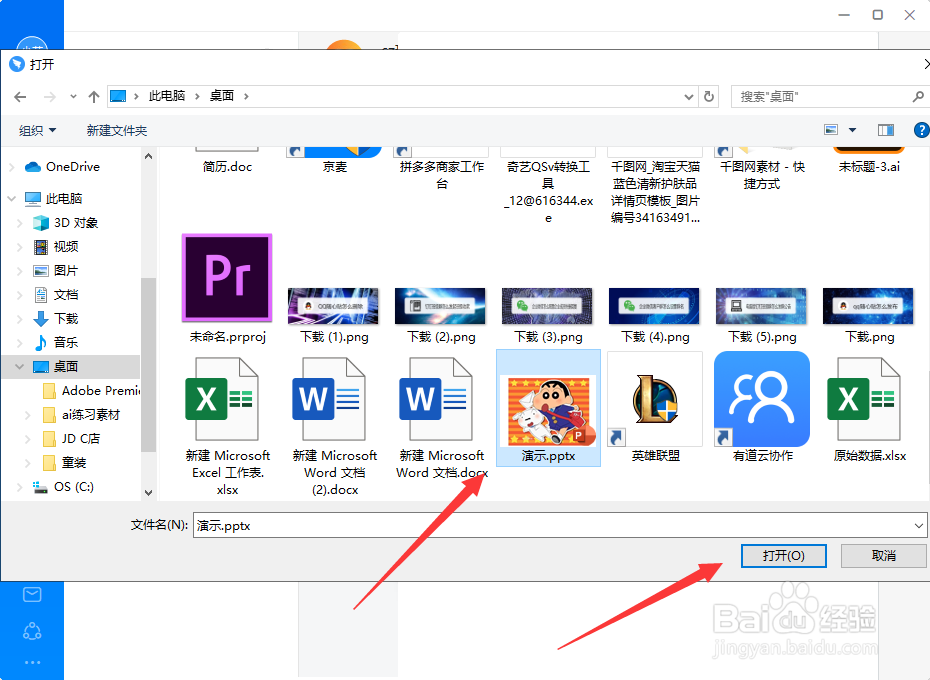930x680 pixels.
Task: Click 此电脑 in the address breadcrumb
Action: [166, 96]
